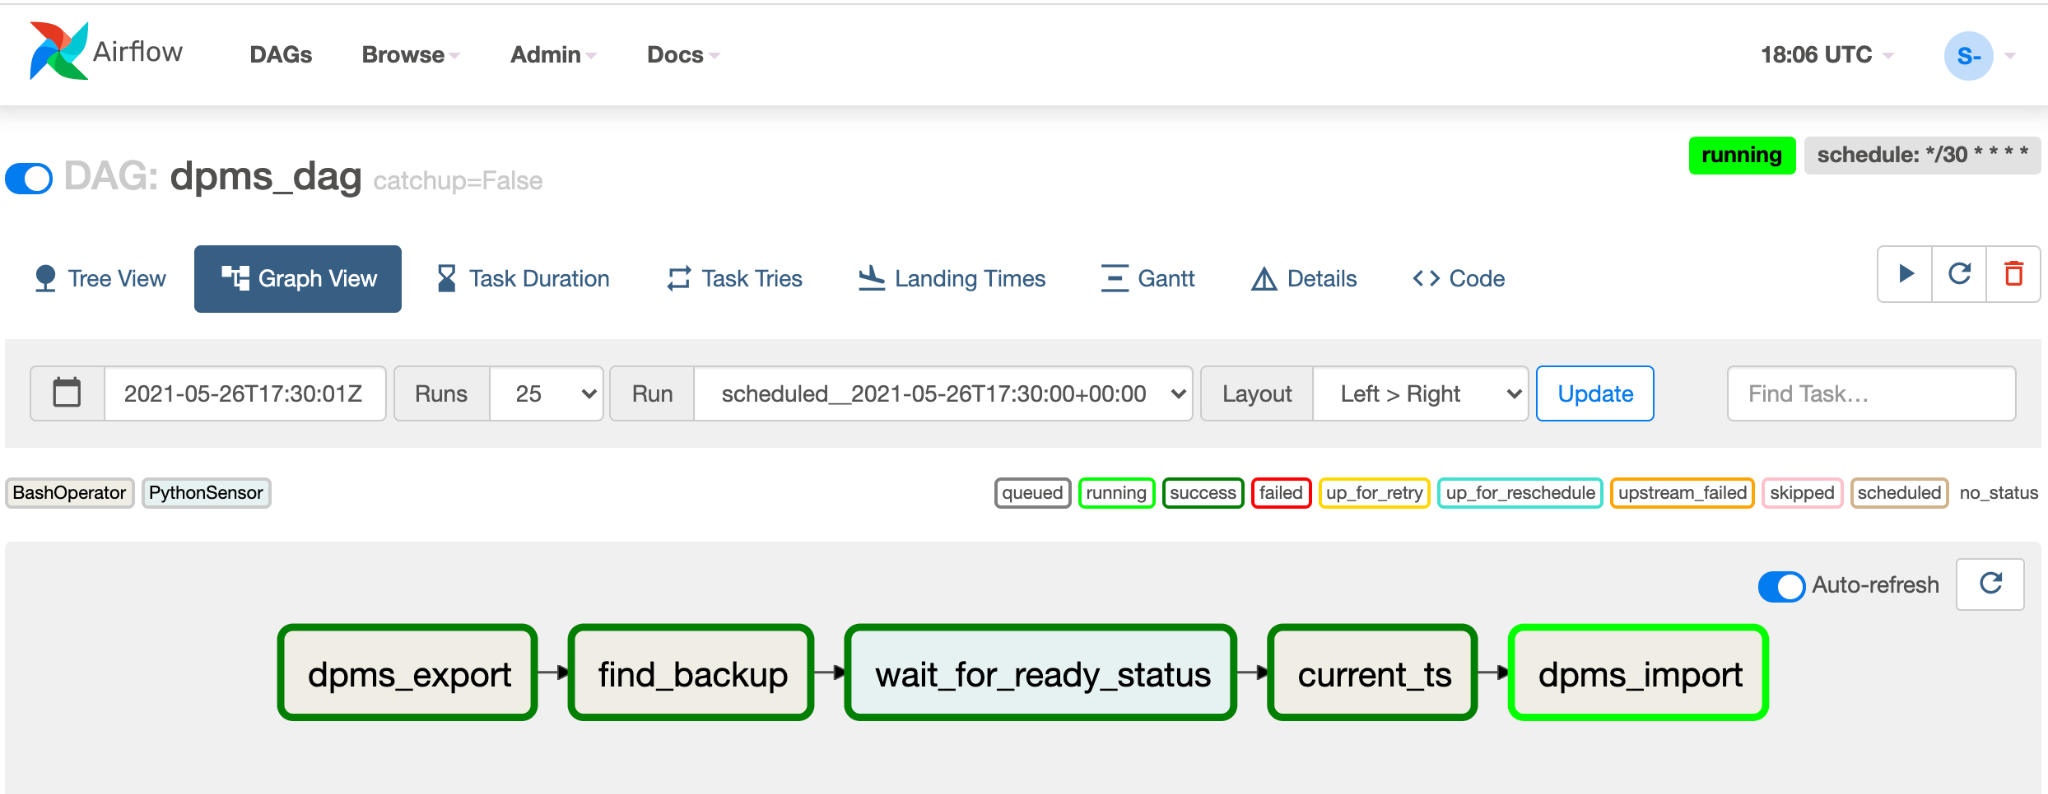The image size is (2048, 794).
Task: Open the user avatar account menu
Action: pyautogui.click(x=1968, y=56)
